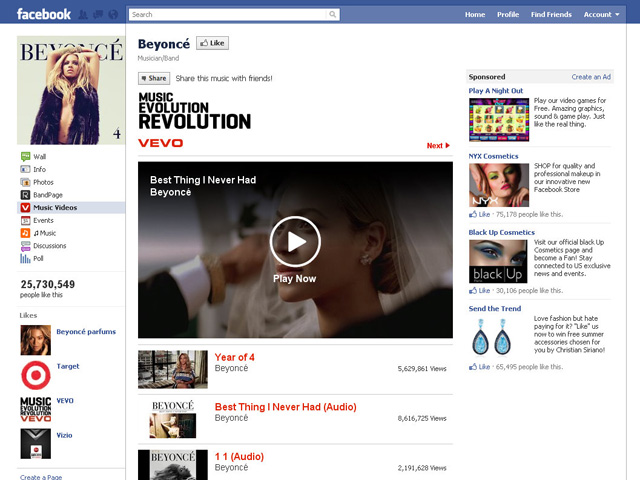The width and height of the screenshot is (640, 480).
Task: Play the Best Thing I Never Had video
Action: click(x=295, y=241)
